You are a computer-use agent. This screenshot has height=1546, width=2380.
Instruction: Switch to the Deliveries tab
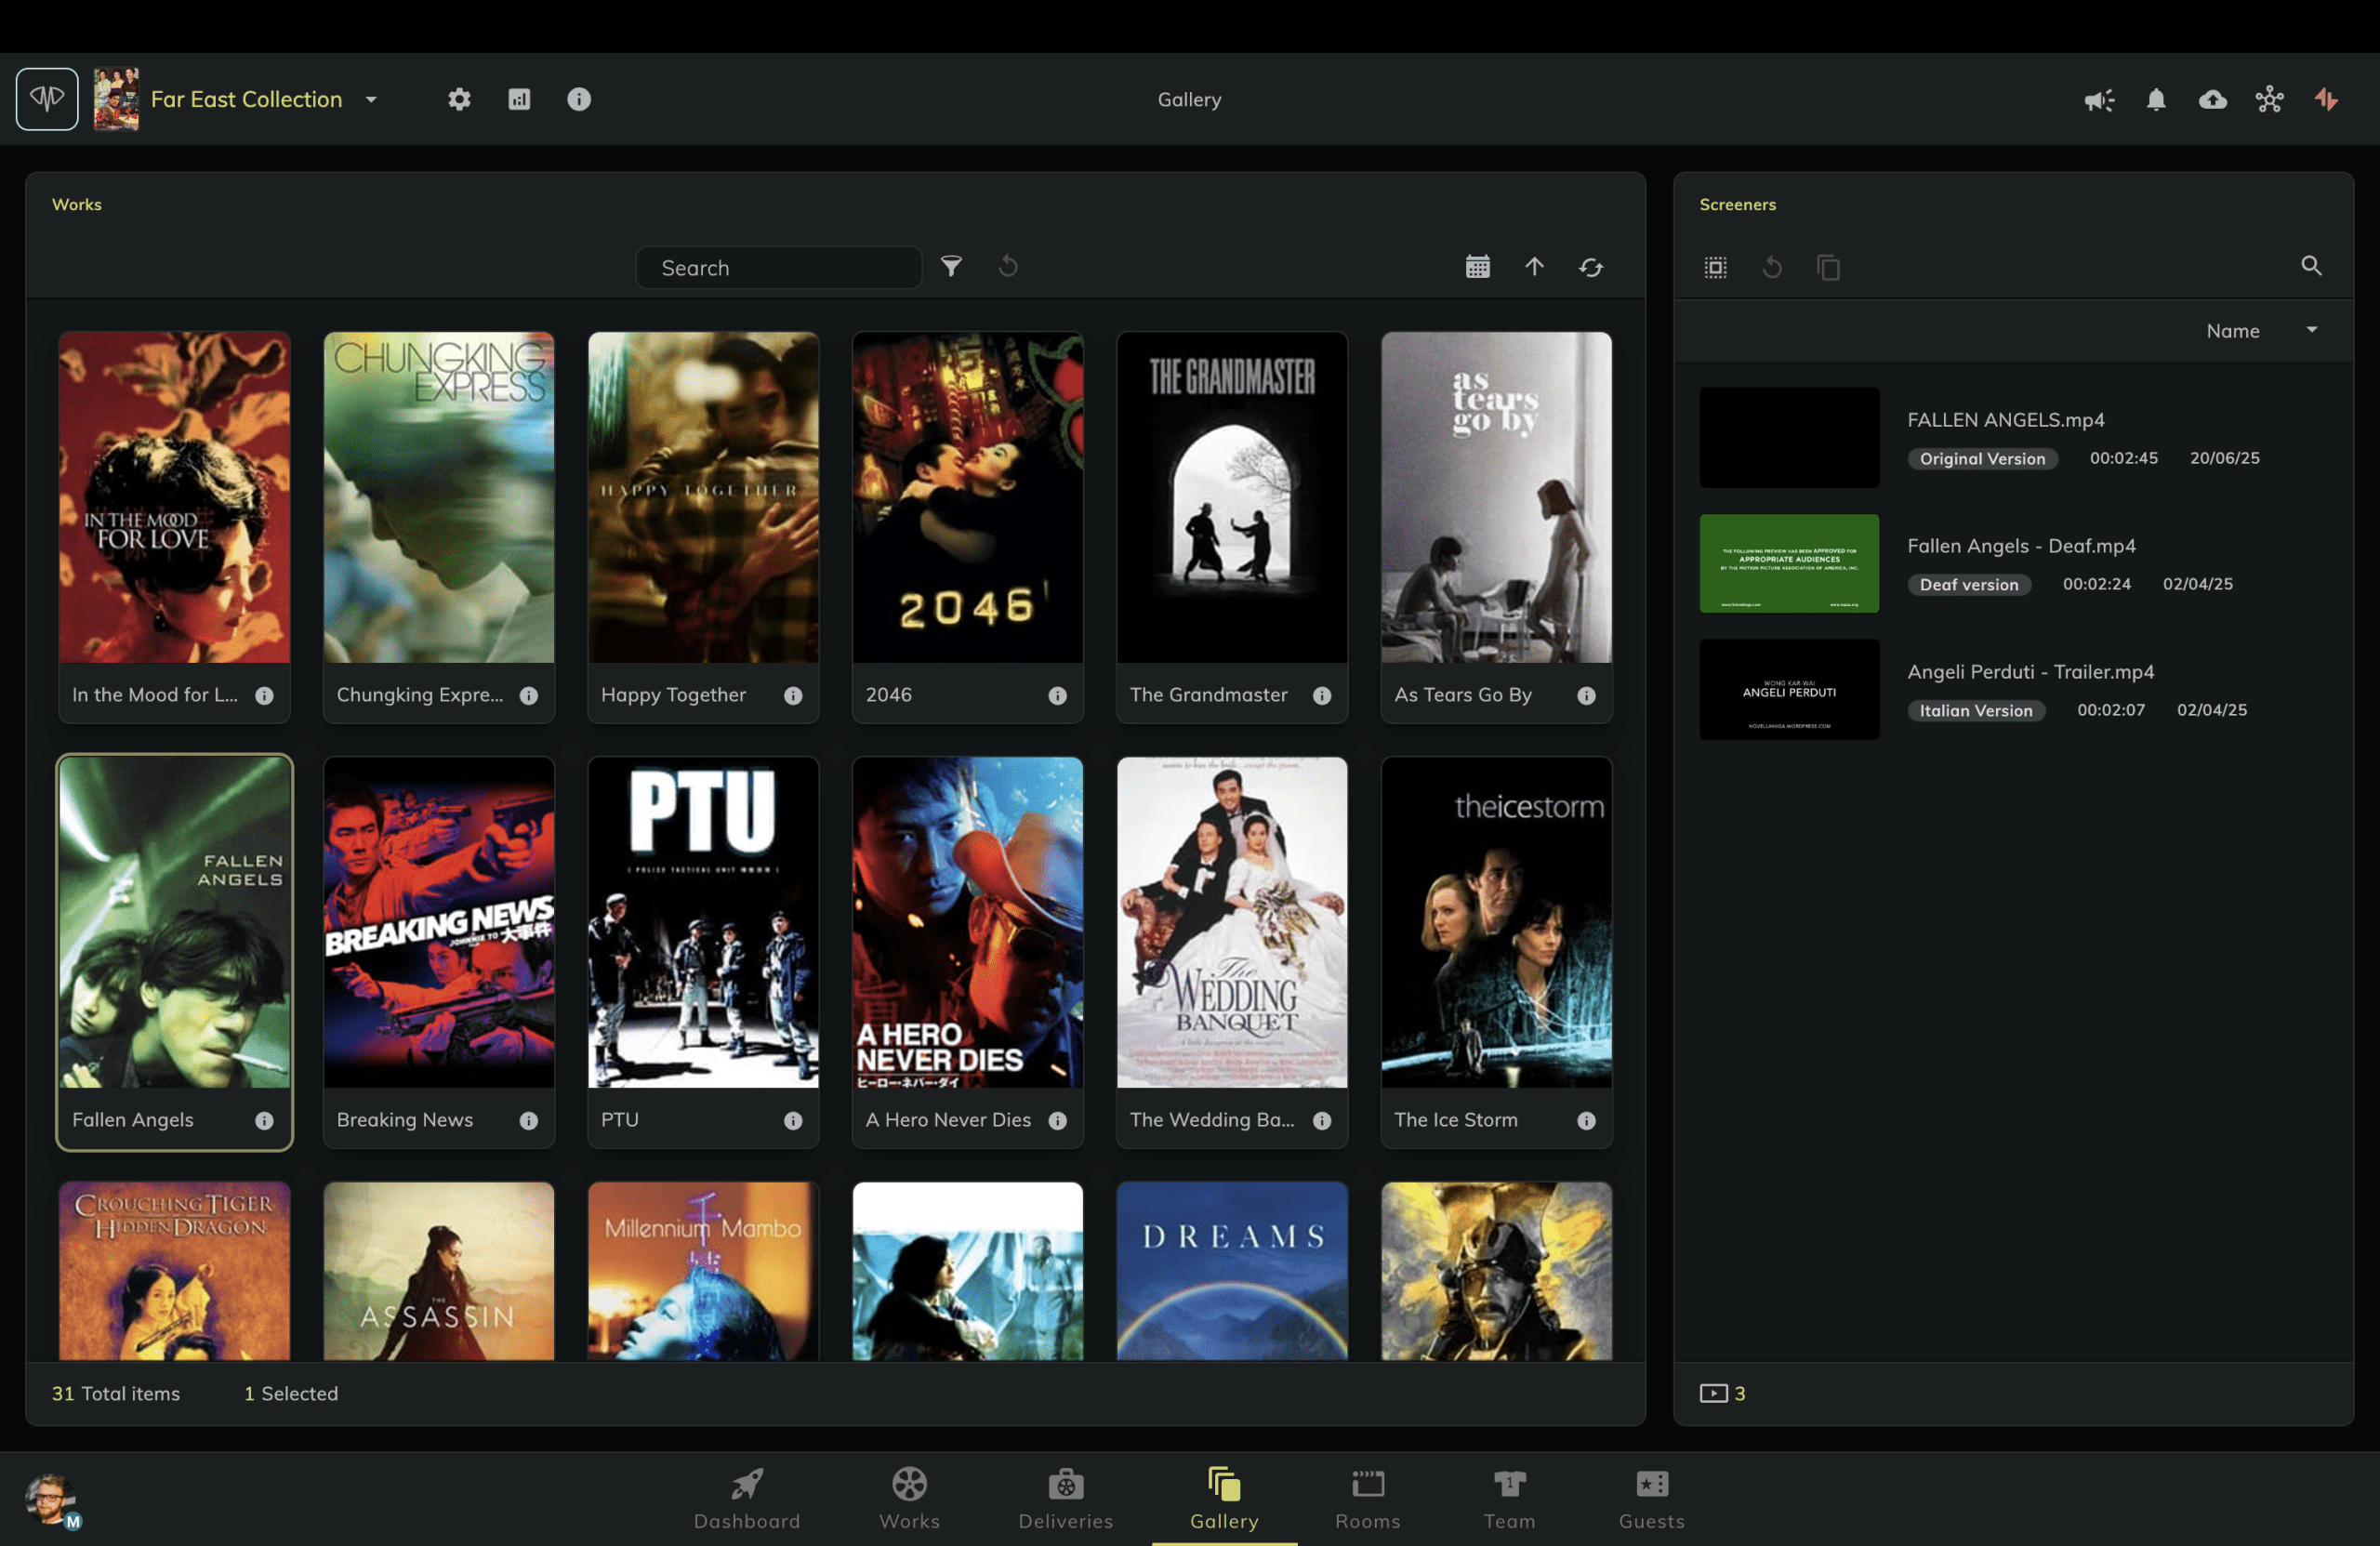tap(1065, 1498)
